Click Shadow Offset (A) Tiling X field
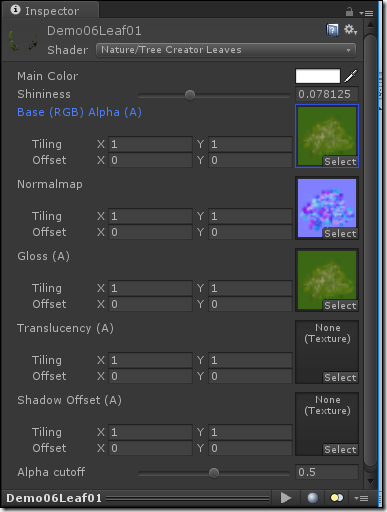 click(x=150, y=432)
